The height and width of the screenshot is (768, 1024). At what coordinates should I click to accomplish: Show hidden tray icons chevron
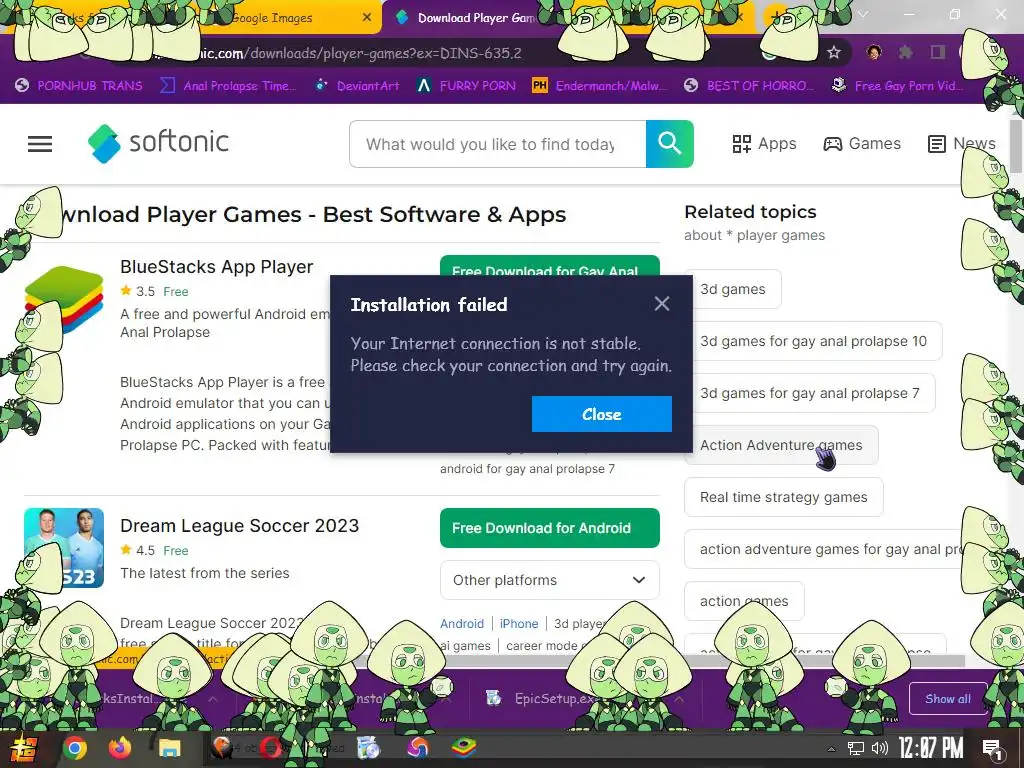[831, 749]
